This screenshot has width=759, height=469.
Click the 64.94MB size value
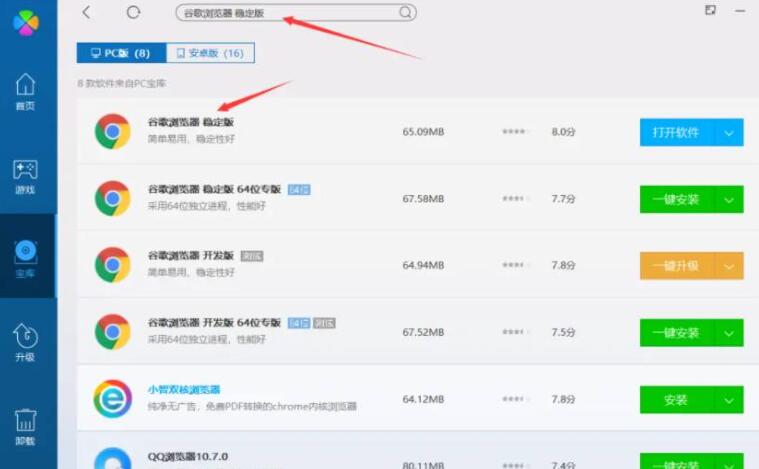click(423, 265)
